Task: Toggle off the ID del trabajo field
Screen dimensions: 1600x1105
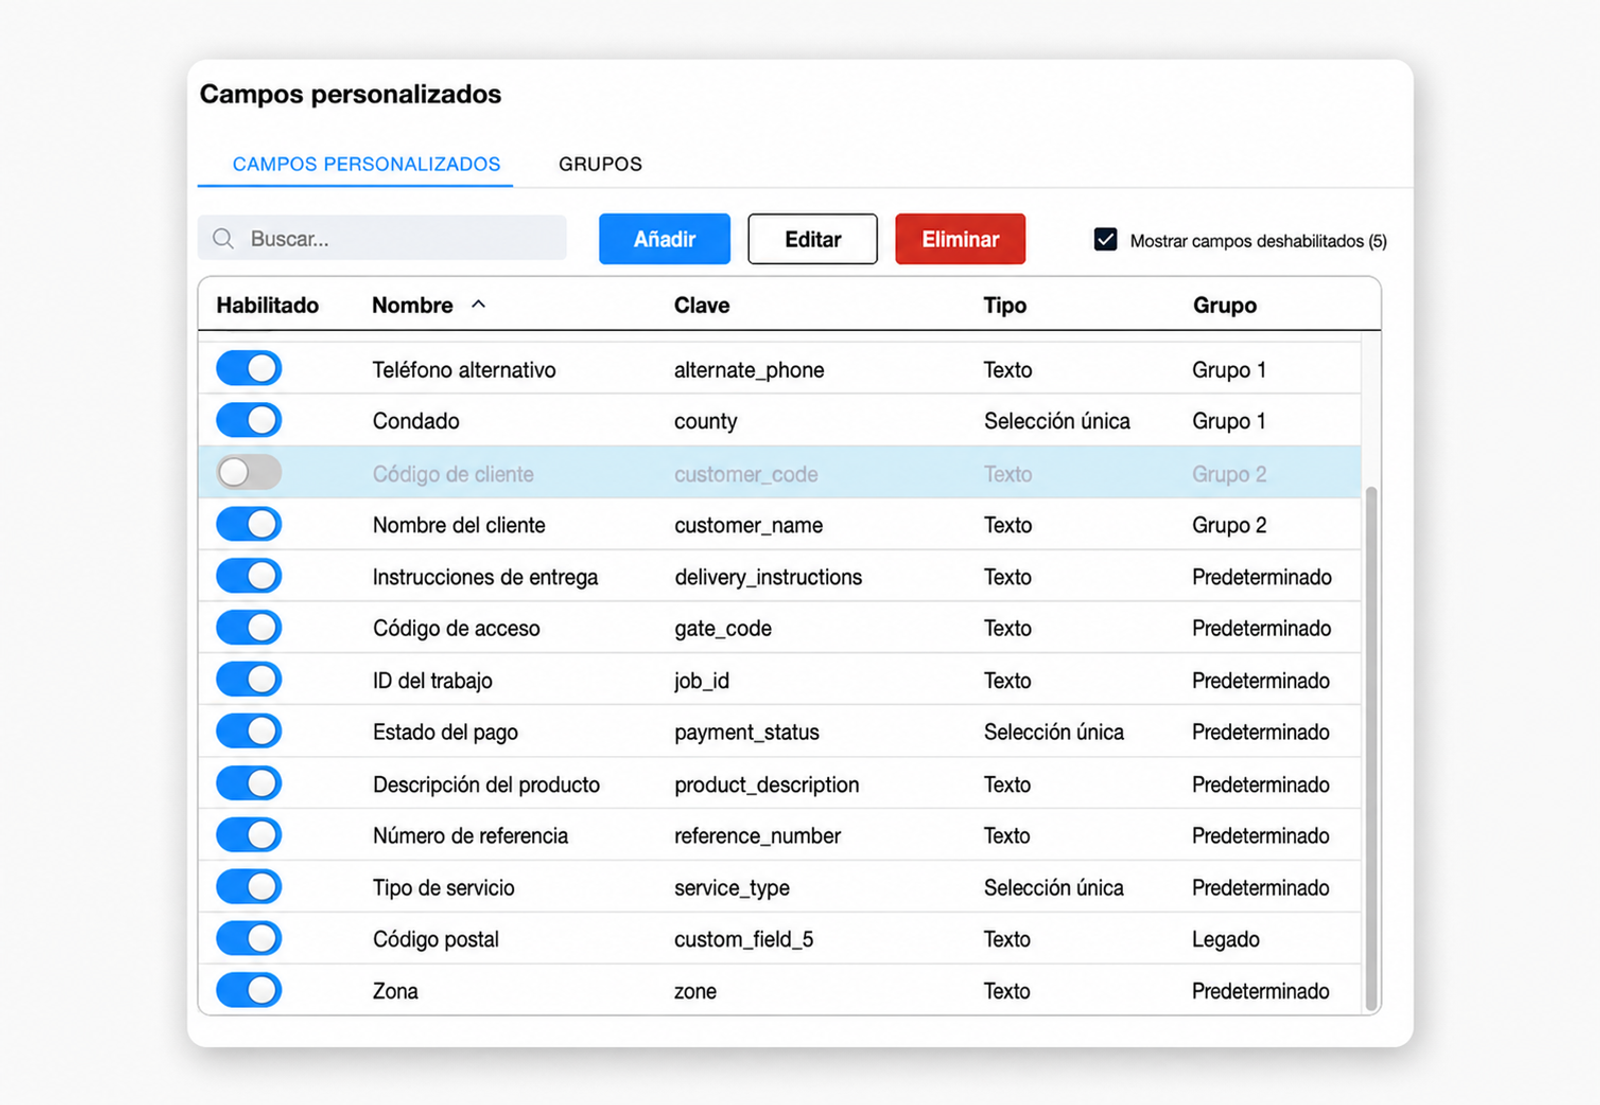Action: (249, 680)
